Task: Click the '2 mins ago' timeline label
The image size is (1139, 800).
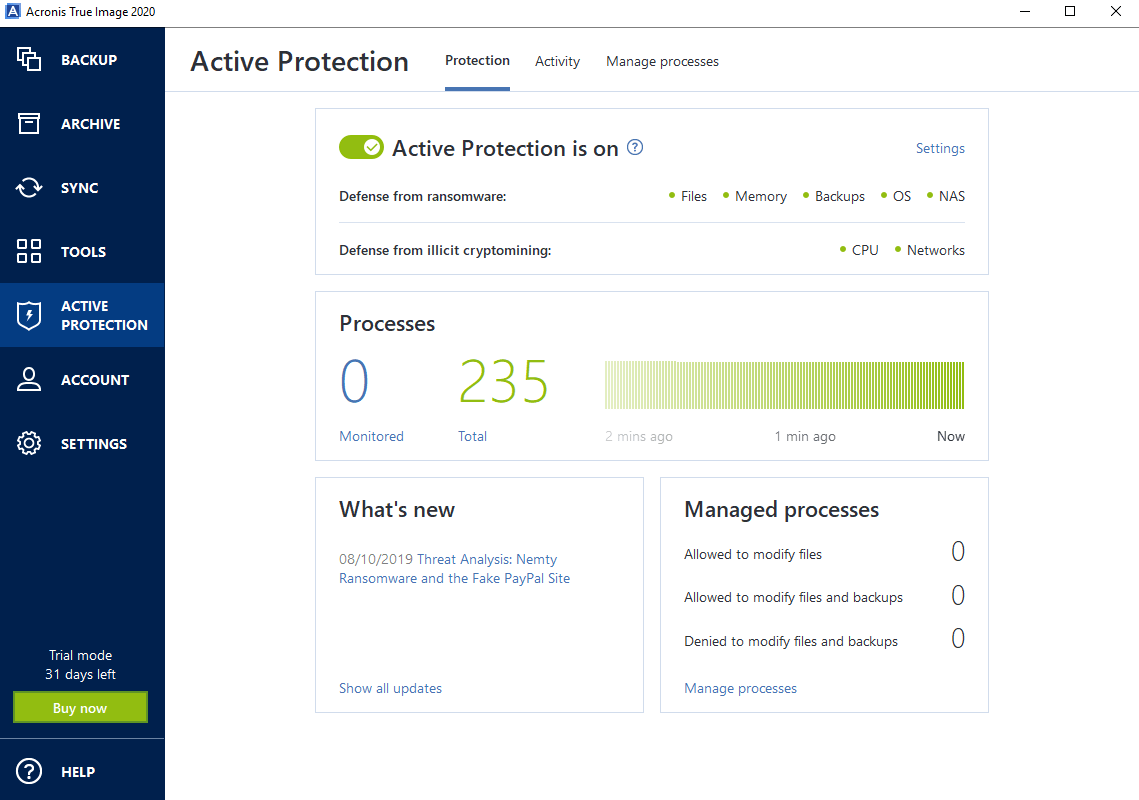Action: point(639,436)
